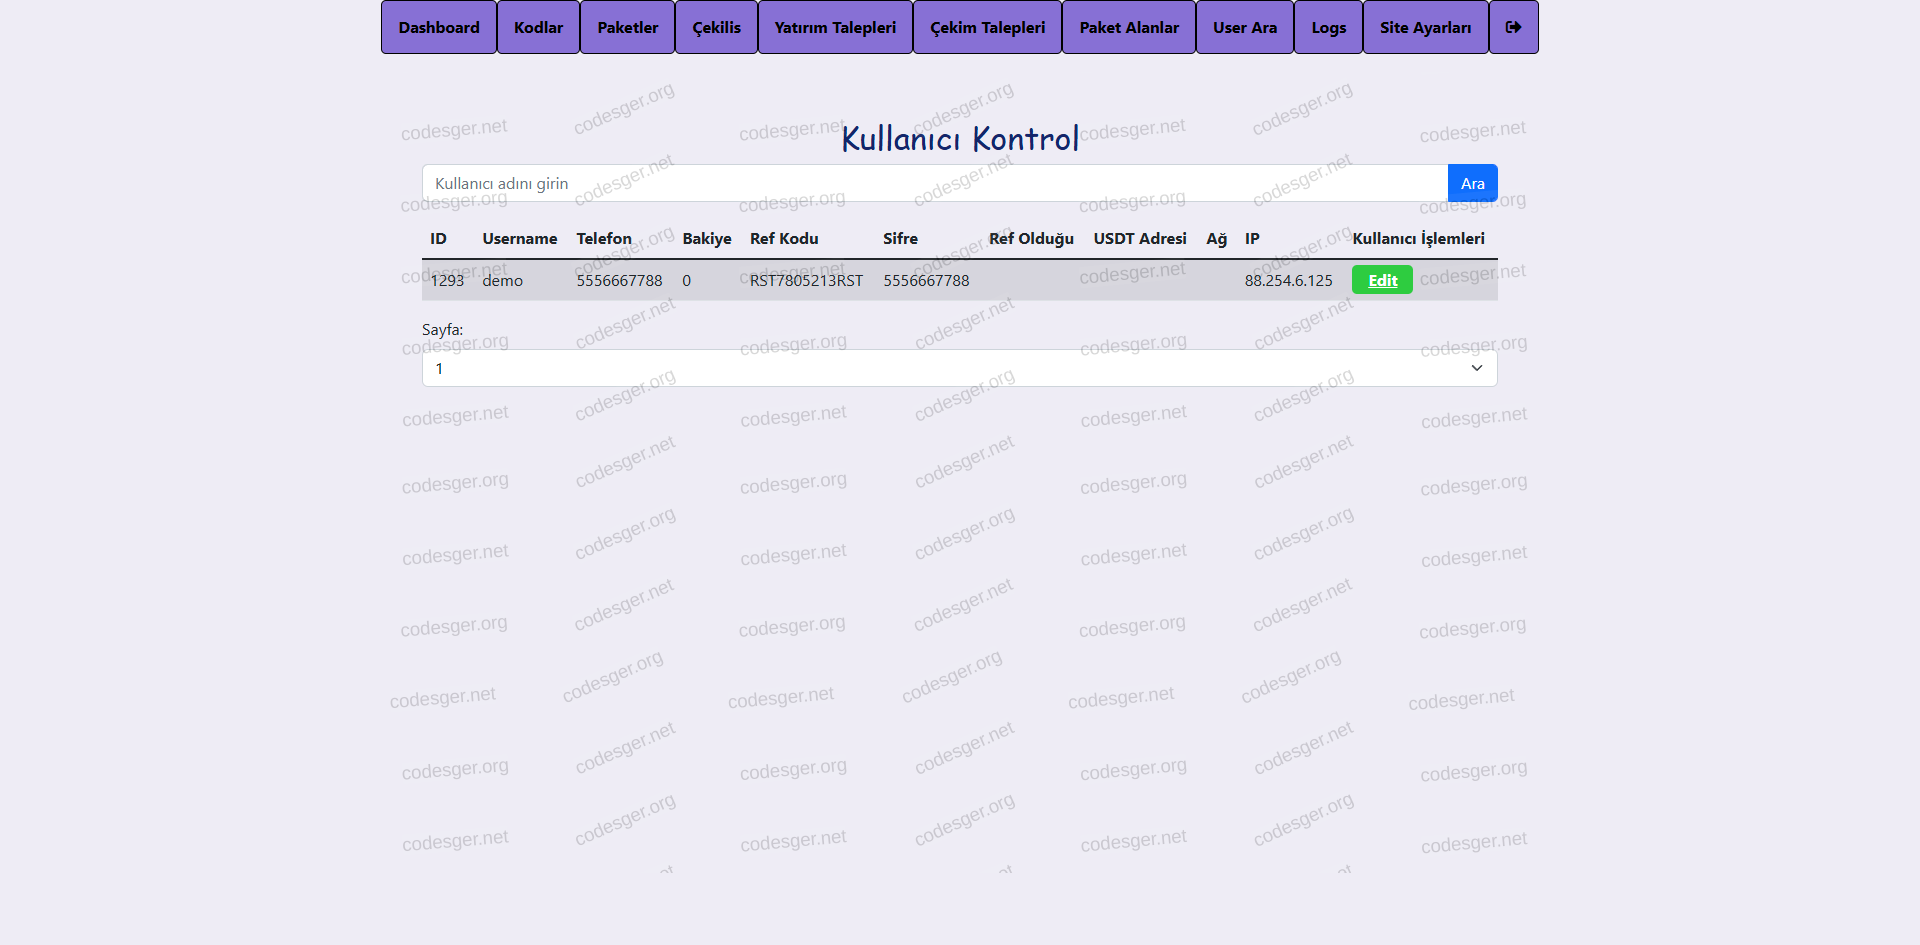This screenshot has height=945, width=1920.
Task: Navigate to Çekilis page
Action: (716, 27)
